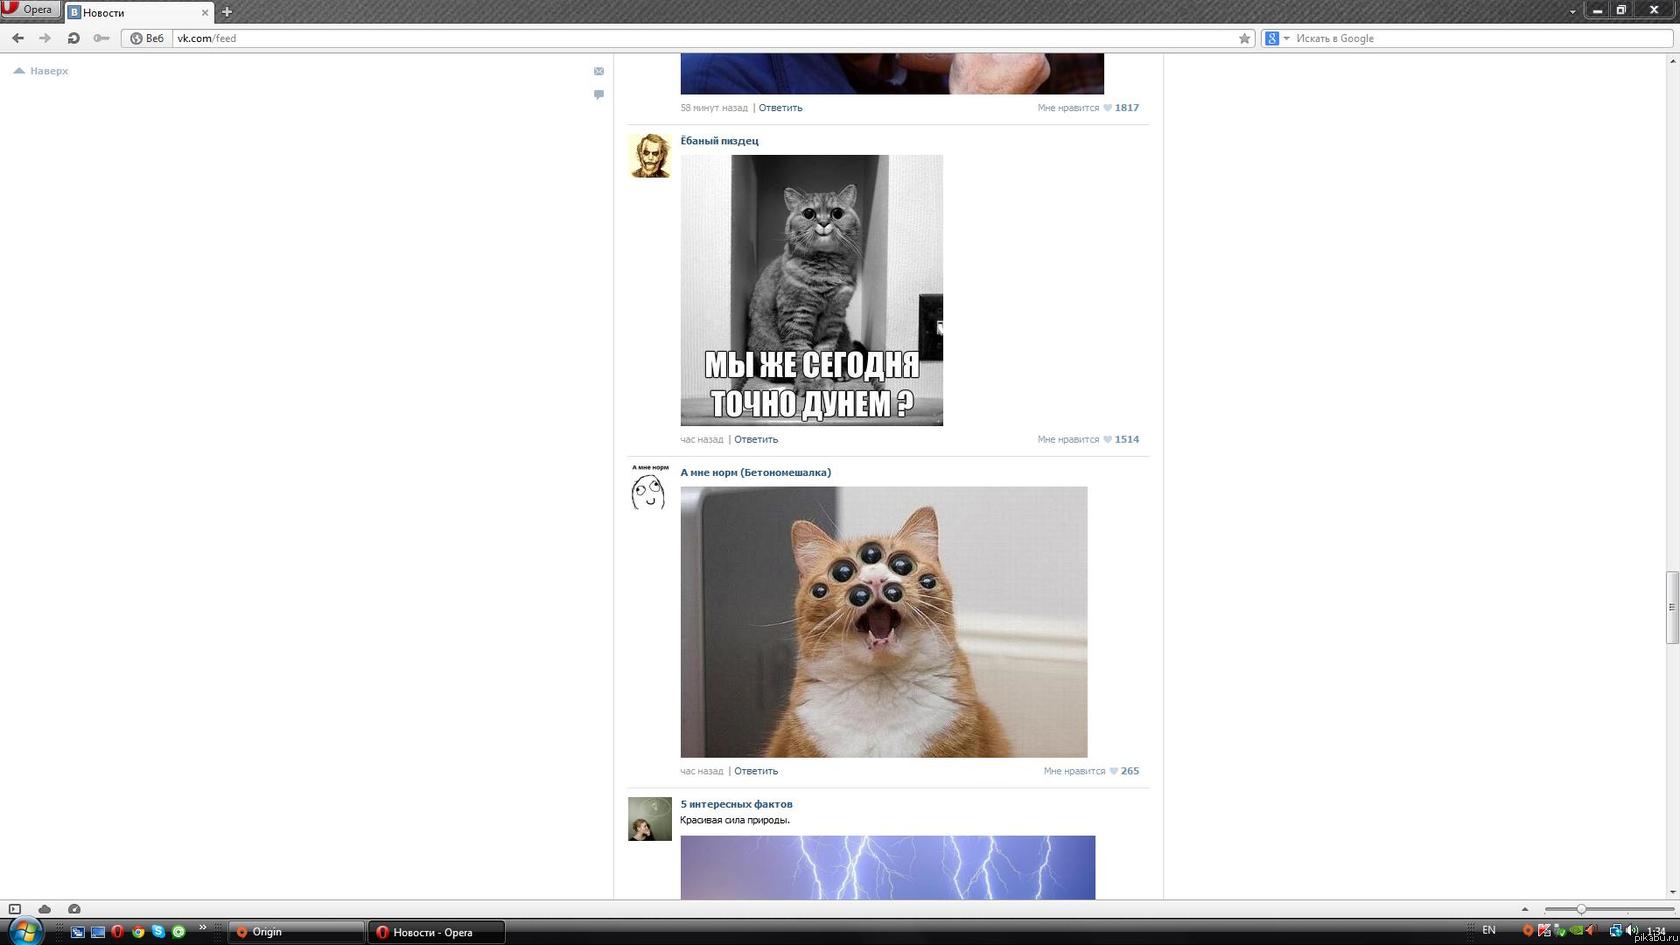Open the Opera main menu

tap(30, 10)
